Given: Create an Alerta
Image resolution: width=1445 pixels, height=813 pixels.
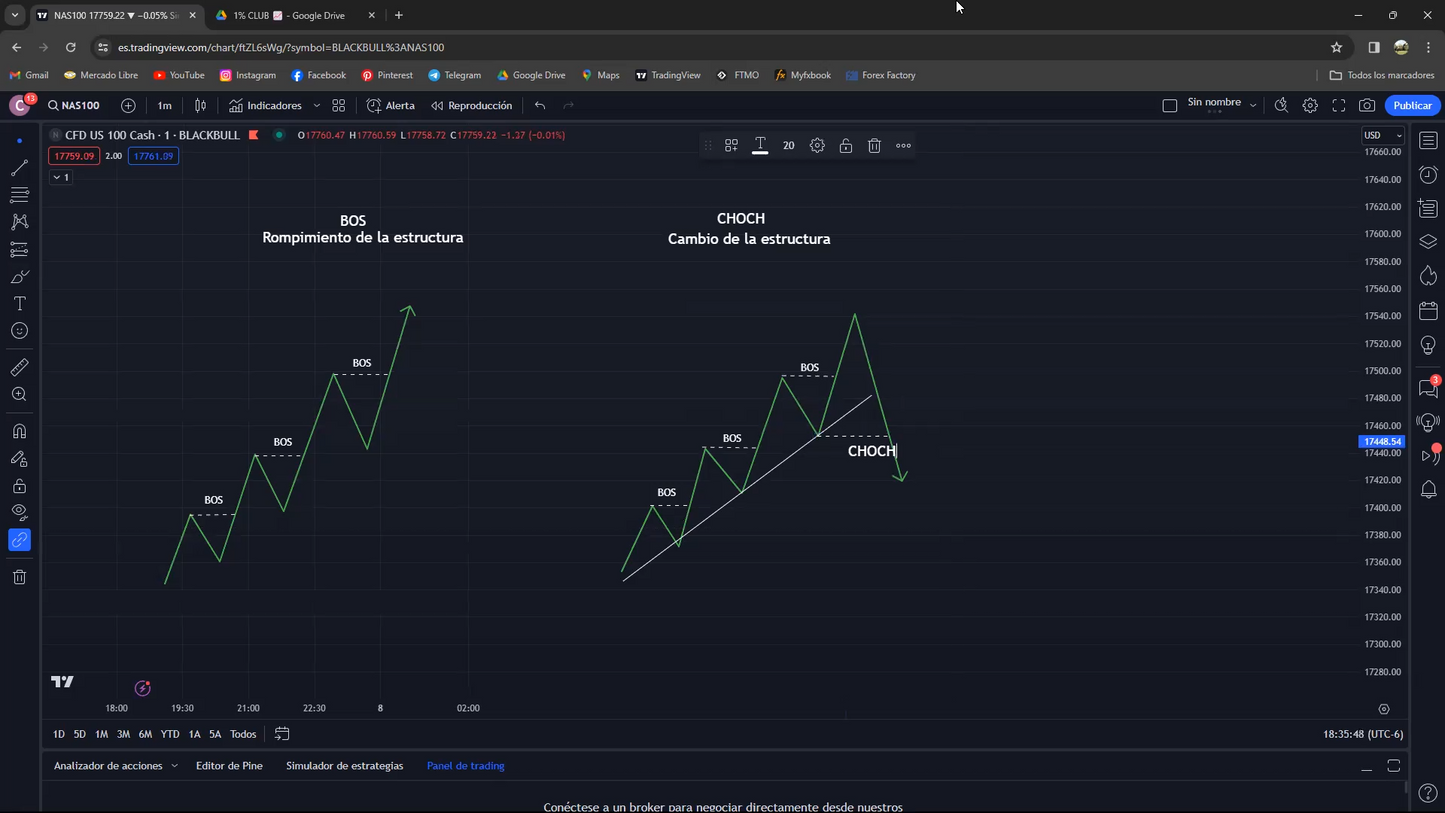Looking at the screenshot, I should point(391,106).
